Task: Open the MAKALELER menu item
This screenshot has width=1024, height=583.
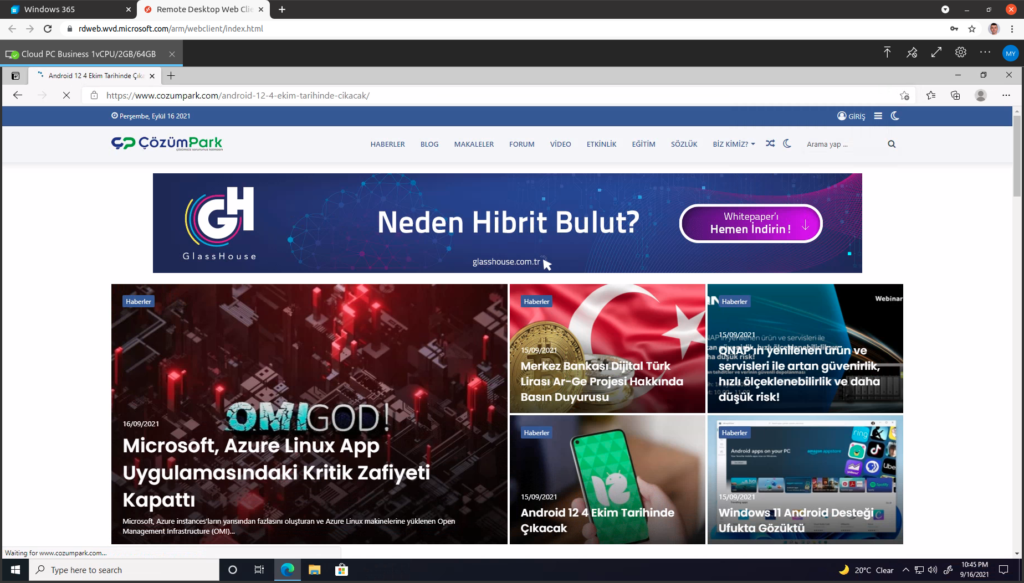Action: 473,144
